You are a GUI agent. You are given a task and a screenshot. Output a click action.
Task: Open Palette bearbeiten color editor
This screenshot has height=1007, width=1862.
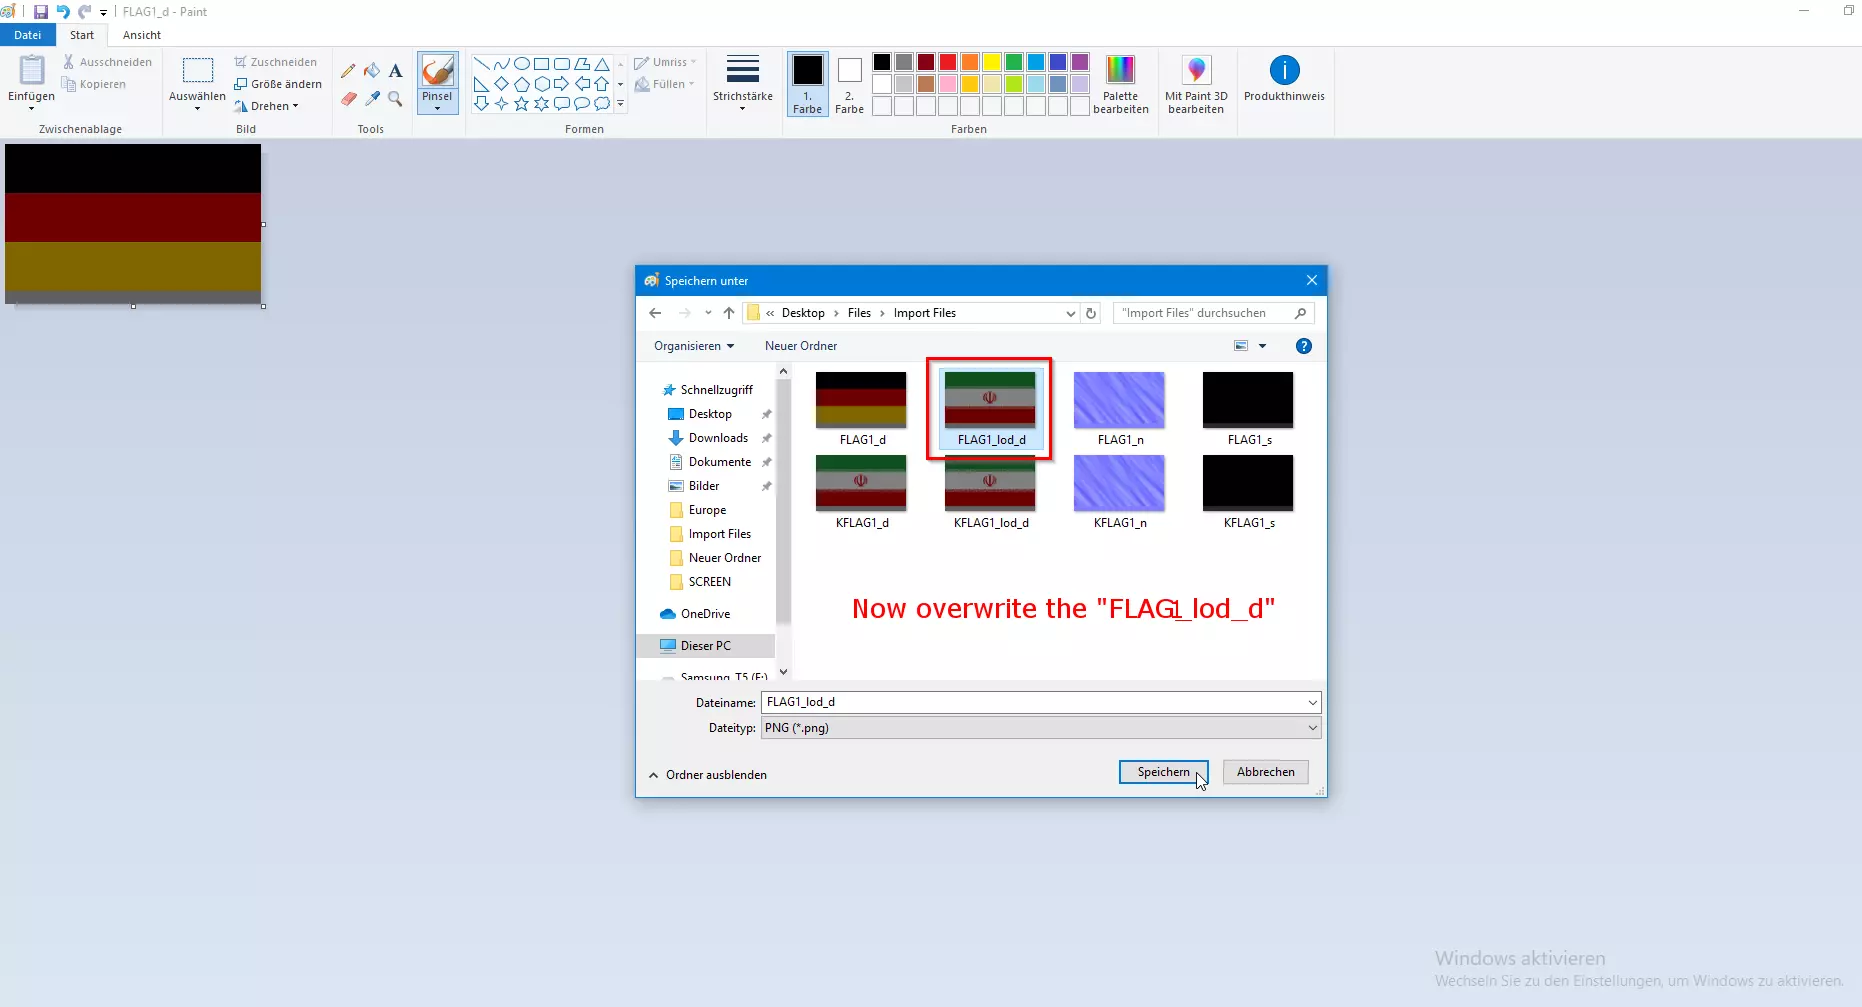pos(1120,84)
